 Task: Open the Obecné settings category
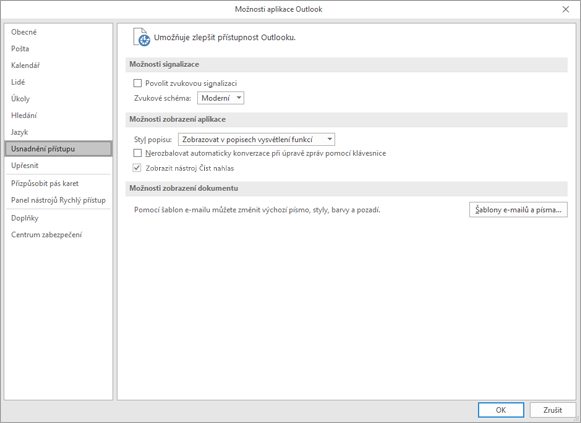24,32
